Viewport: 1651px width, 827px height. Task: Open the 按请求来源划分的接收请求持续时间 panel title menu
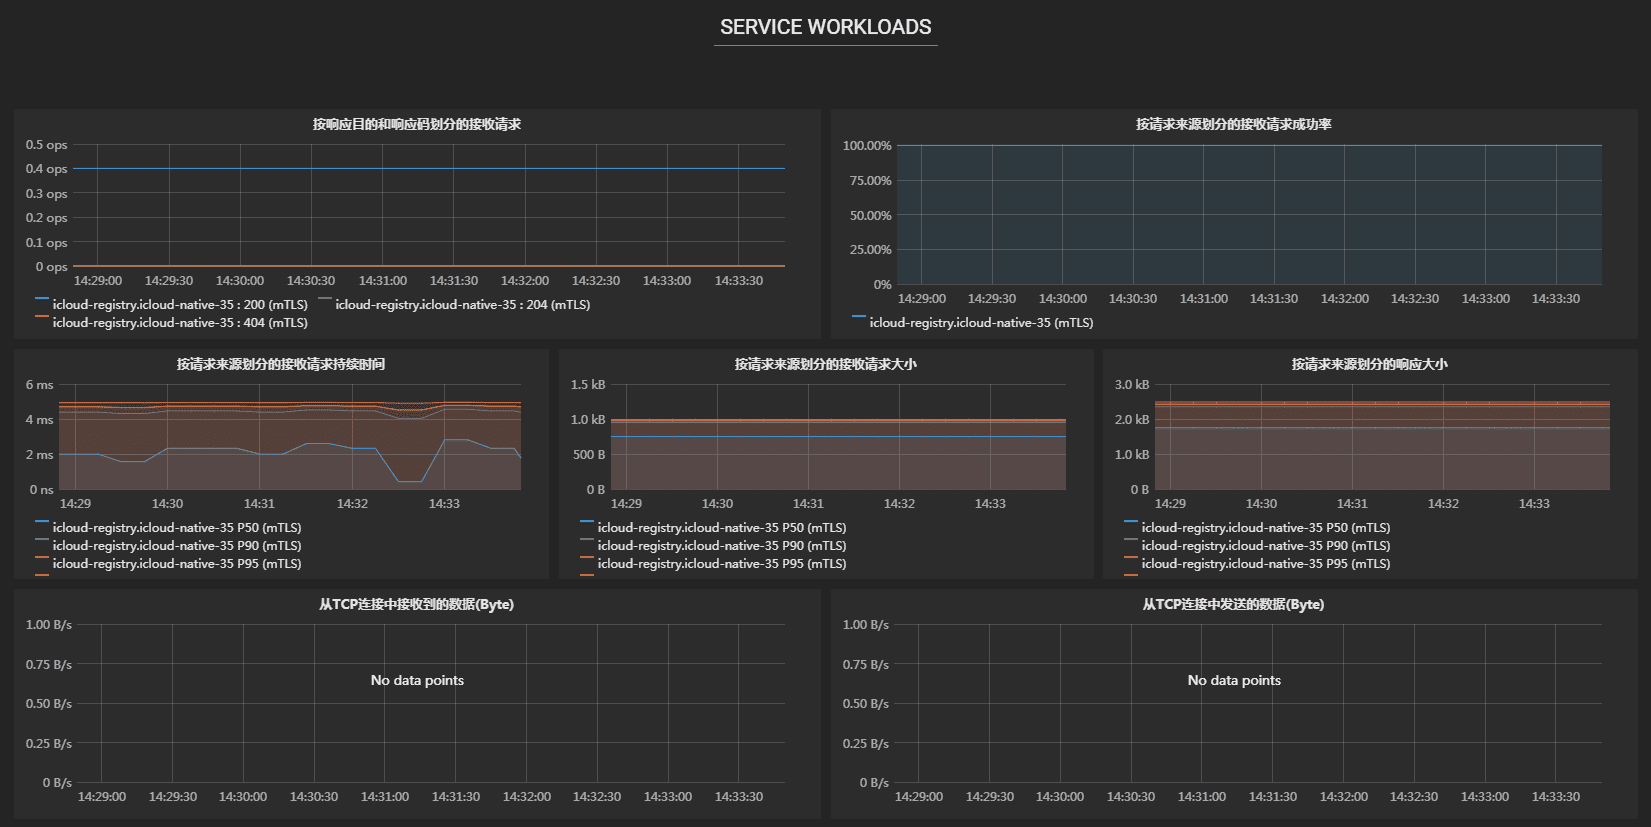[281, 364]
